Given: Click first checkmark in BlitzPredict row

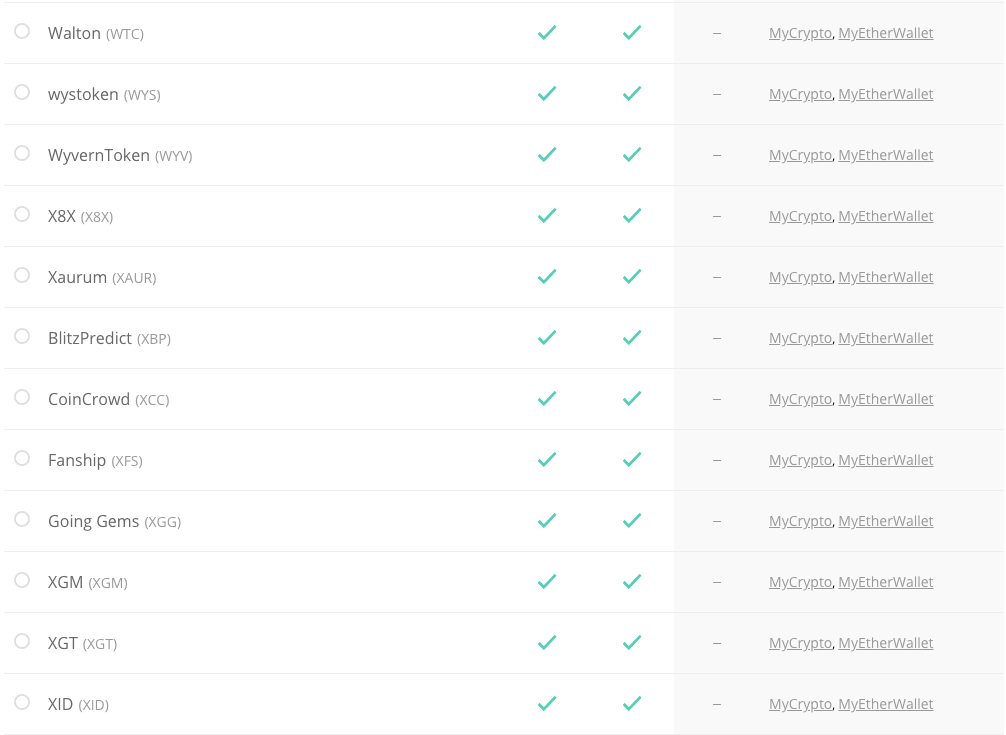Looking at the screenshot, I should coord(547,337).
